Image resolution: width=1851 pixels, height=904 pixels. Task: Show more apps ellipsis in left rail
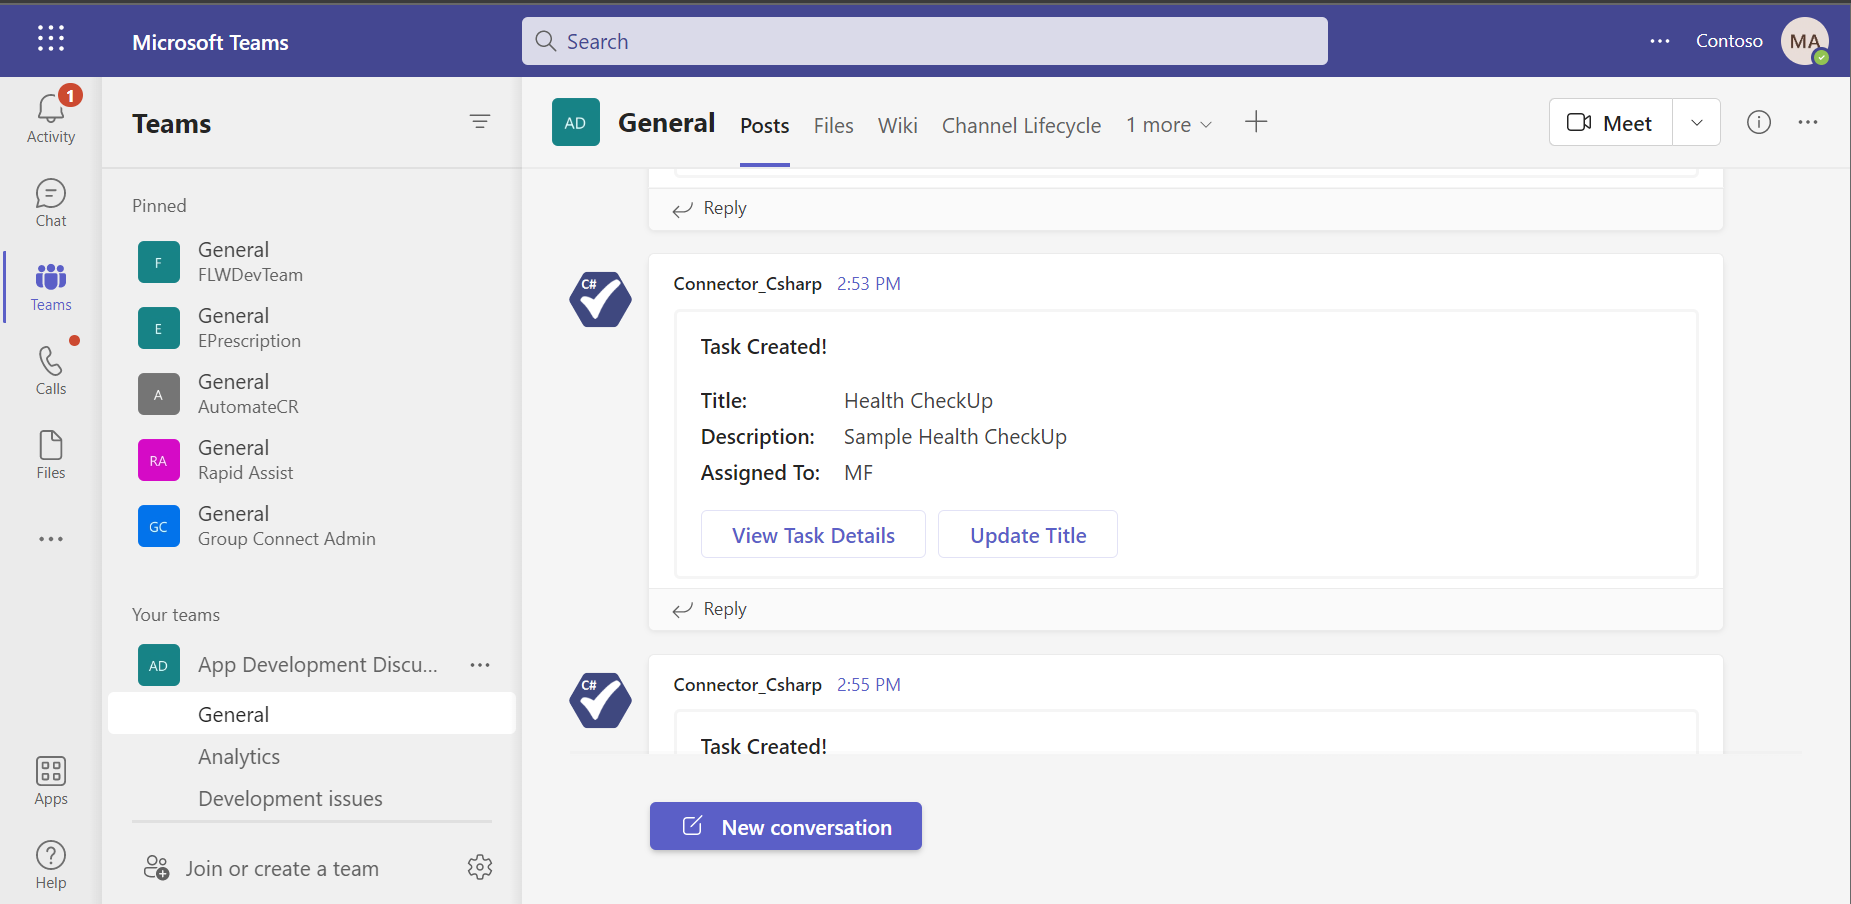click(51, 539)
